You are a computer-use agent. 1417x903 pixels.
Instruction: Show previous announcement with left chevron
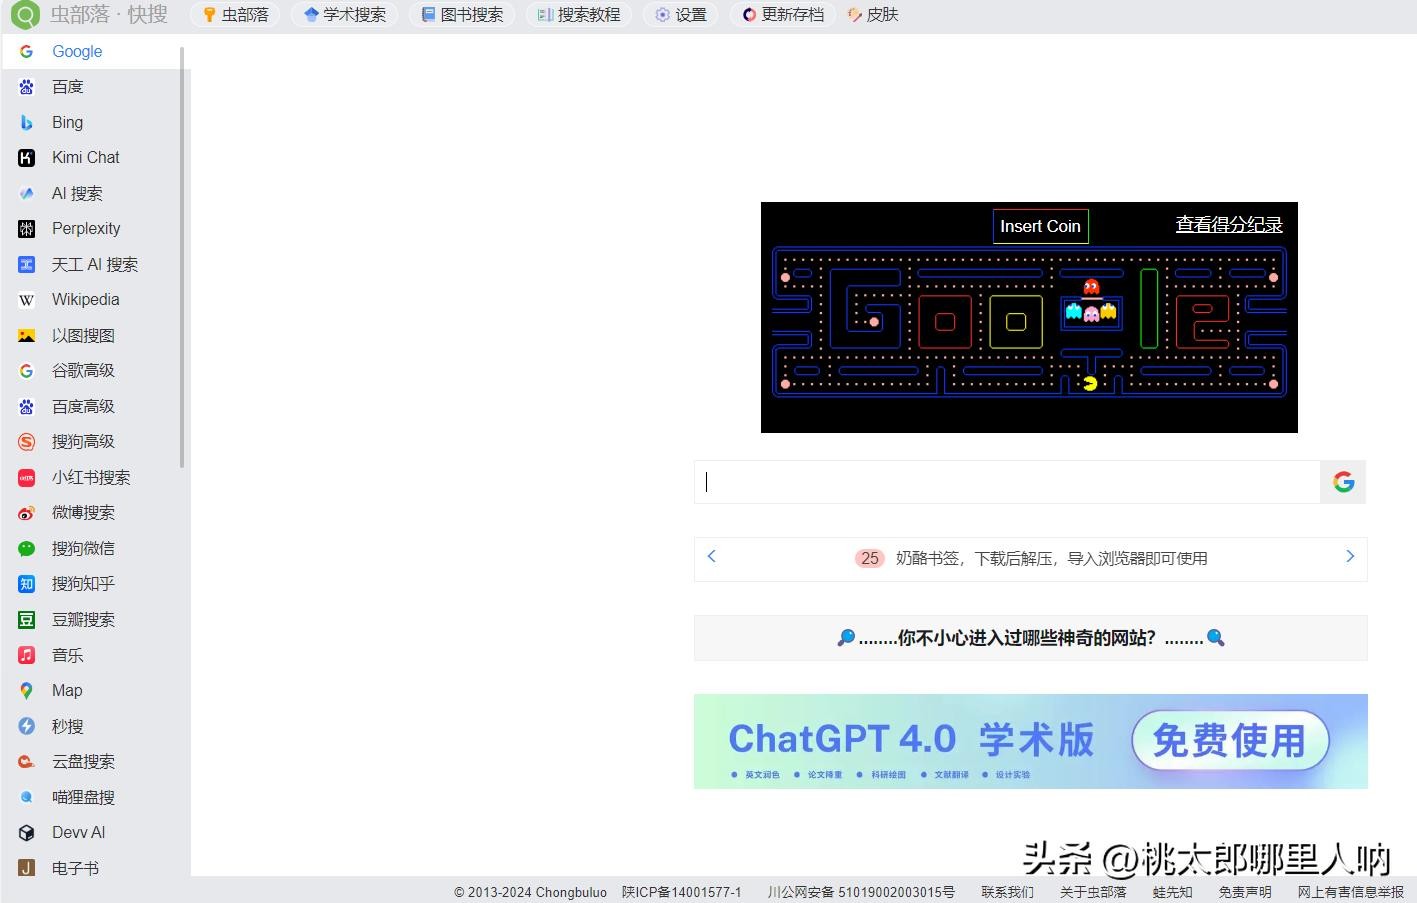(712, 556)
